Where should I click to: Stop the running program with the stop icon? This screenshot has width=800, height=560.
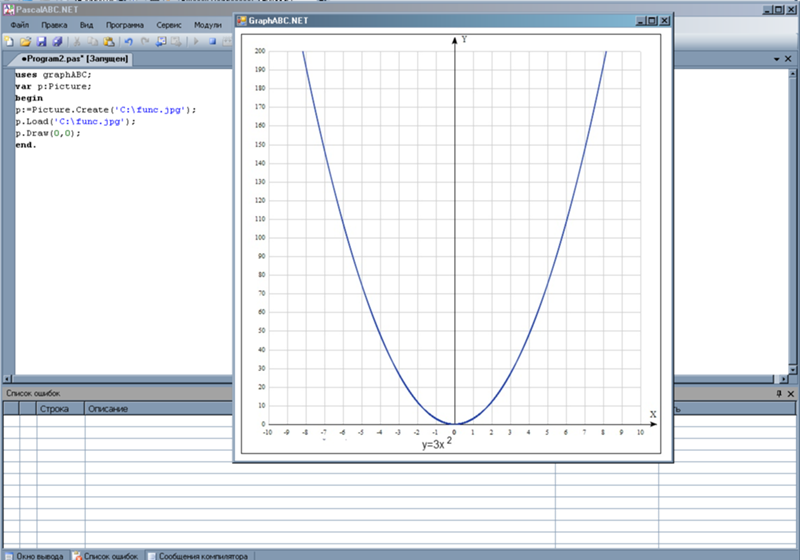pos(212,42)
